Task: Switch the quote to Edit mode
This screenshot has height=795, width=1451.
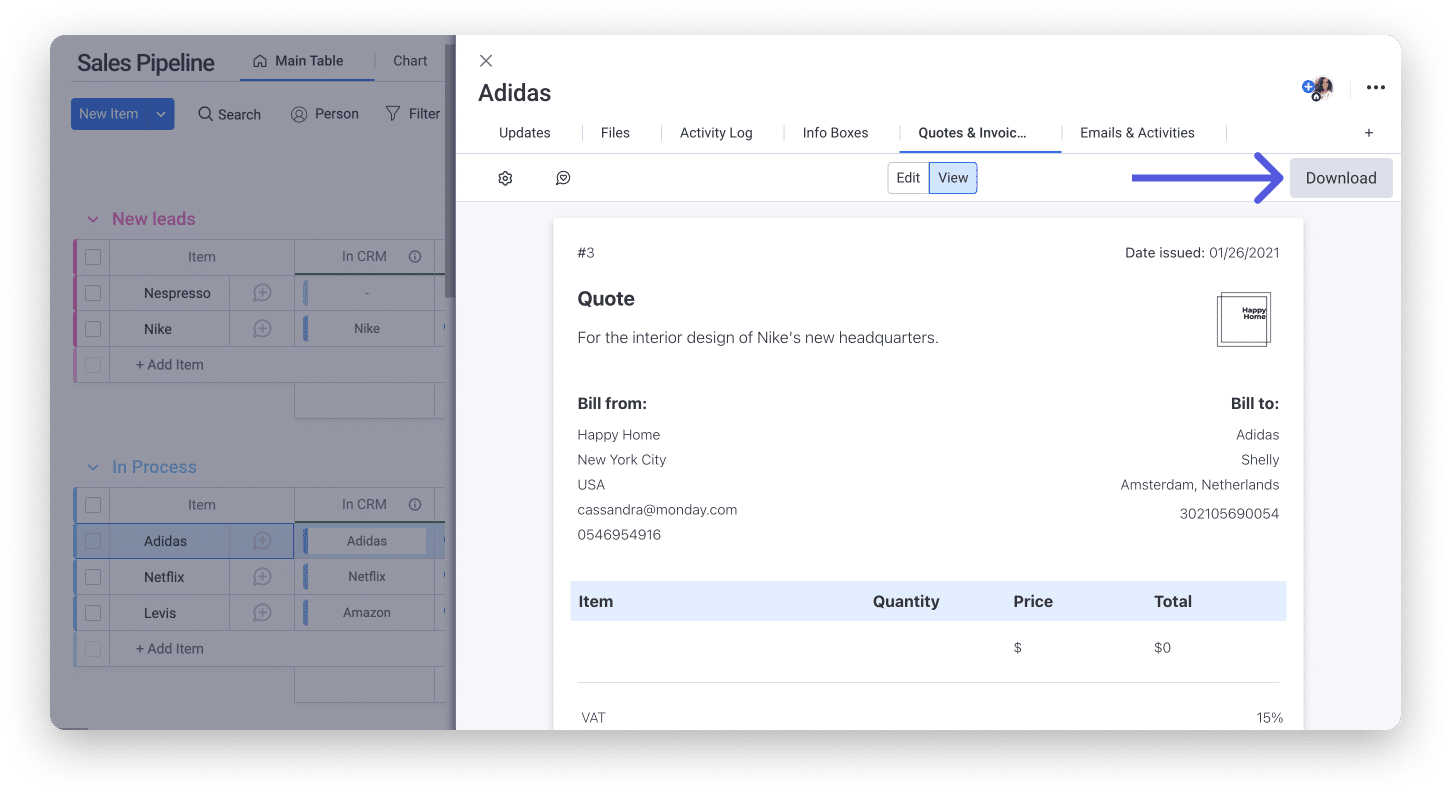Action: point(908,178)
